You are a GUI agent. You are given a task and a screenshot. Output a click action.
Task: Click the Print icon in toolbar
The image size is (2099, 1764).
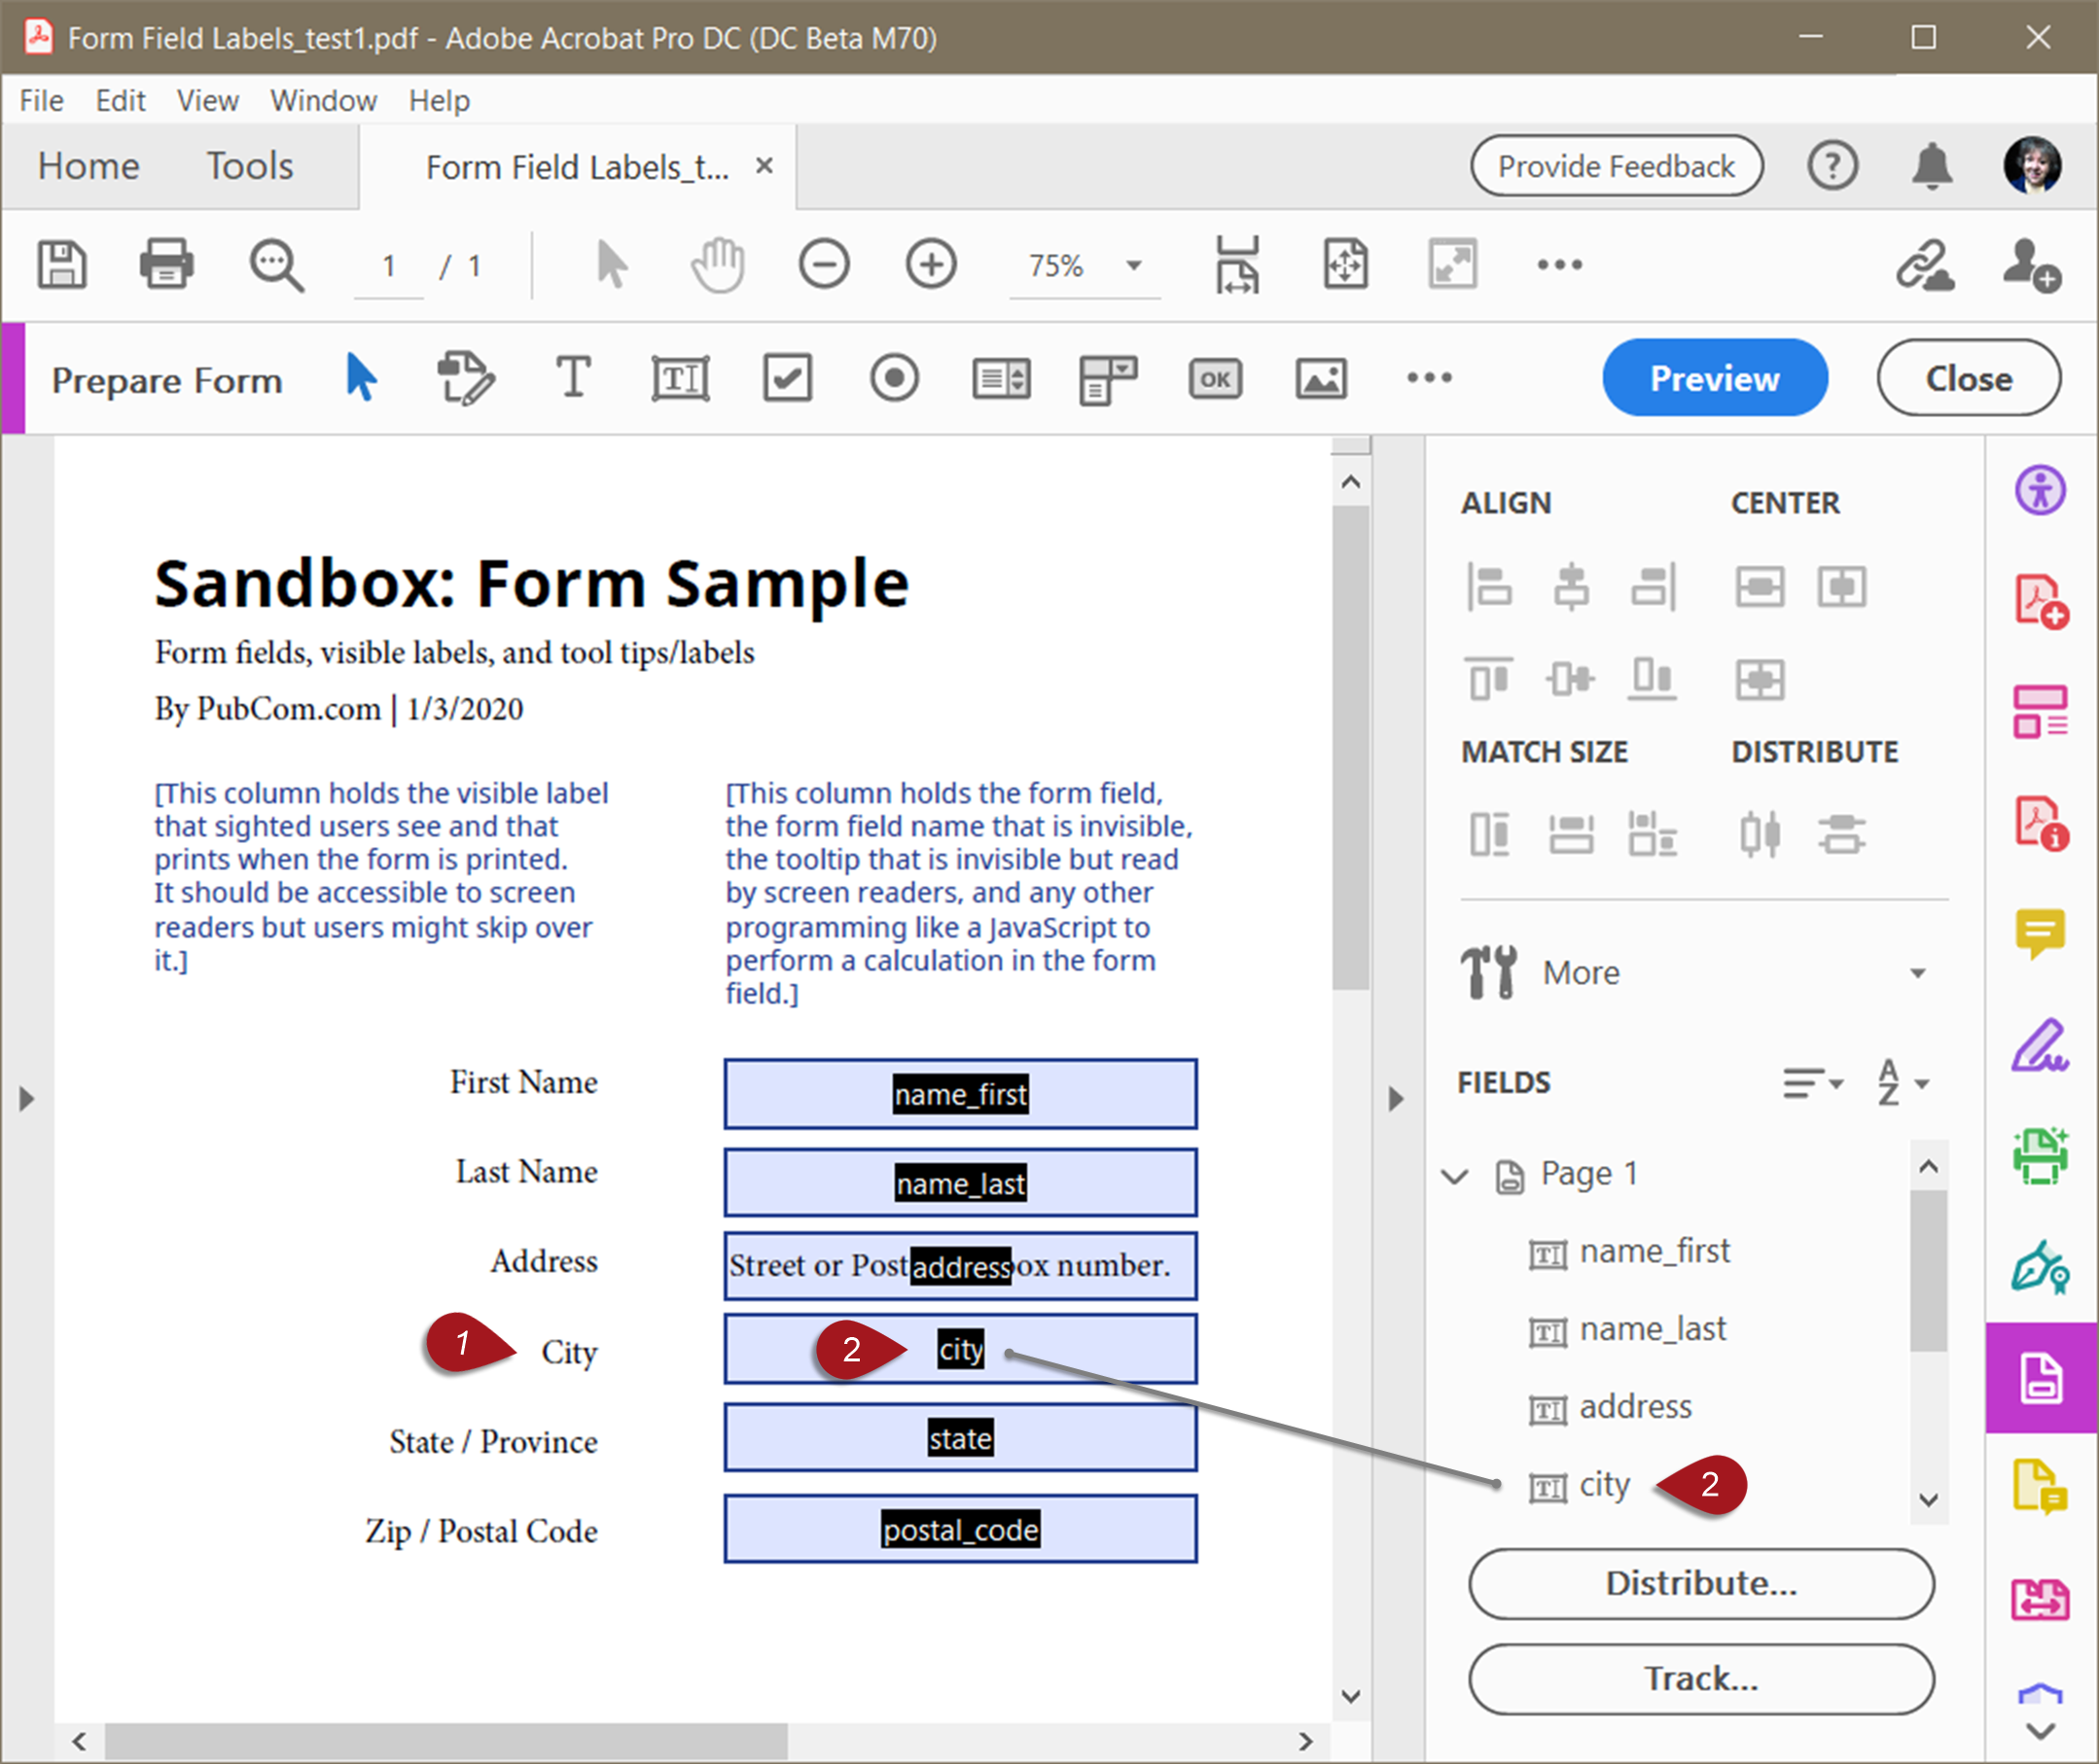tap(166, 265)
